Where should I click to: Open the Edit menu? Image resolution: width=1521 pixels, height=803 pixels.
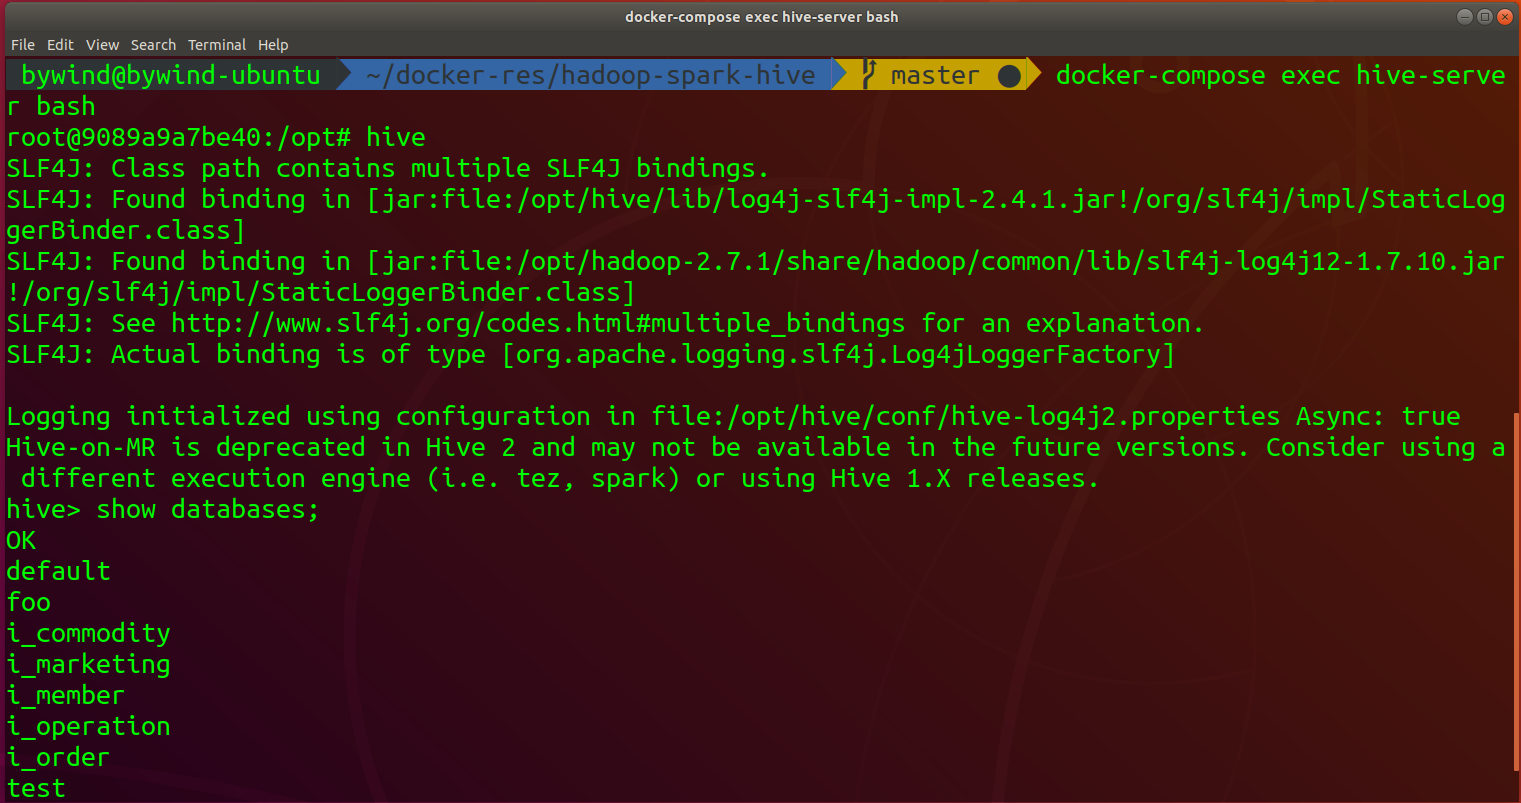tap(60, 45)
